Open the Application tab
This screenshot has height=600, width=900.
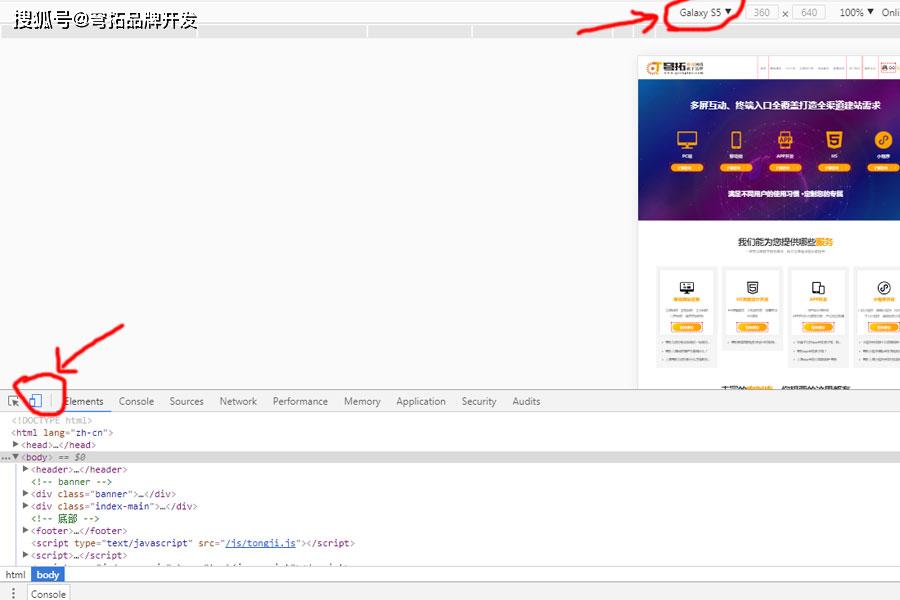click(421, 401)
